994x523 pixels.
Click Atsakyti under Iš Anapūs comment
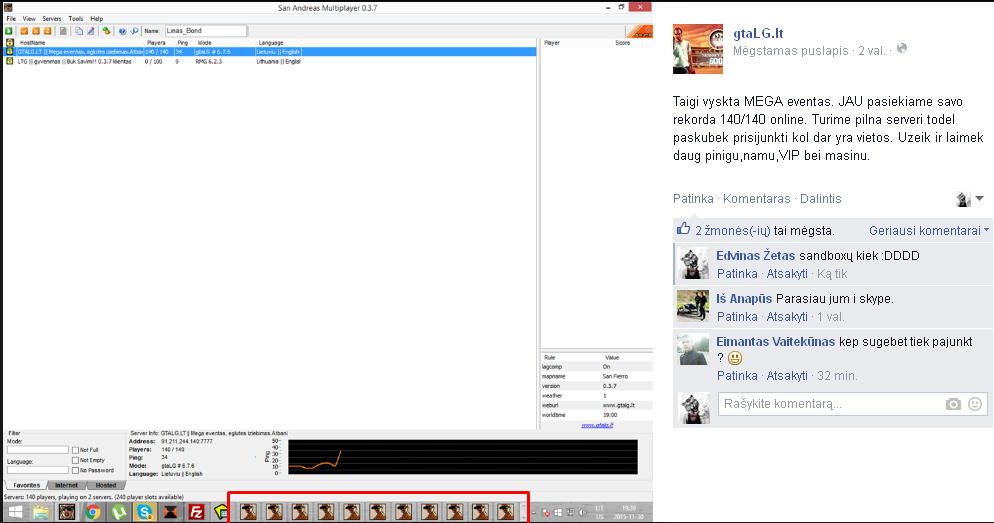pyautogui.click(x=787, y=317)
